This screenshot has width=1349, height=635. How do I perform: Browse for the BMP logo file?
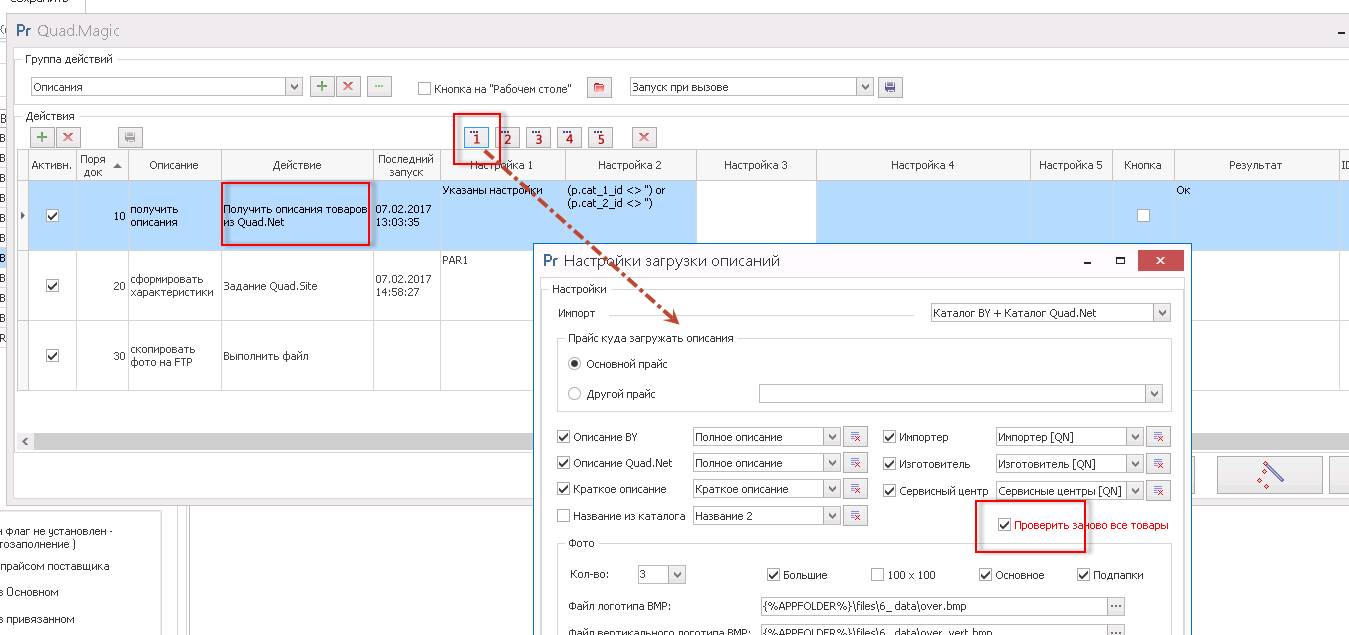(x=1116, y=606)
